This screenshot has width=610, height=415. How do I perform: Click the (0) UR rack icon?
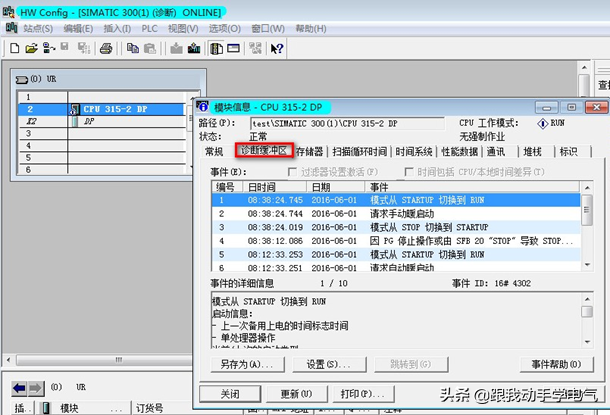(x=22, y=80)
